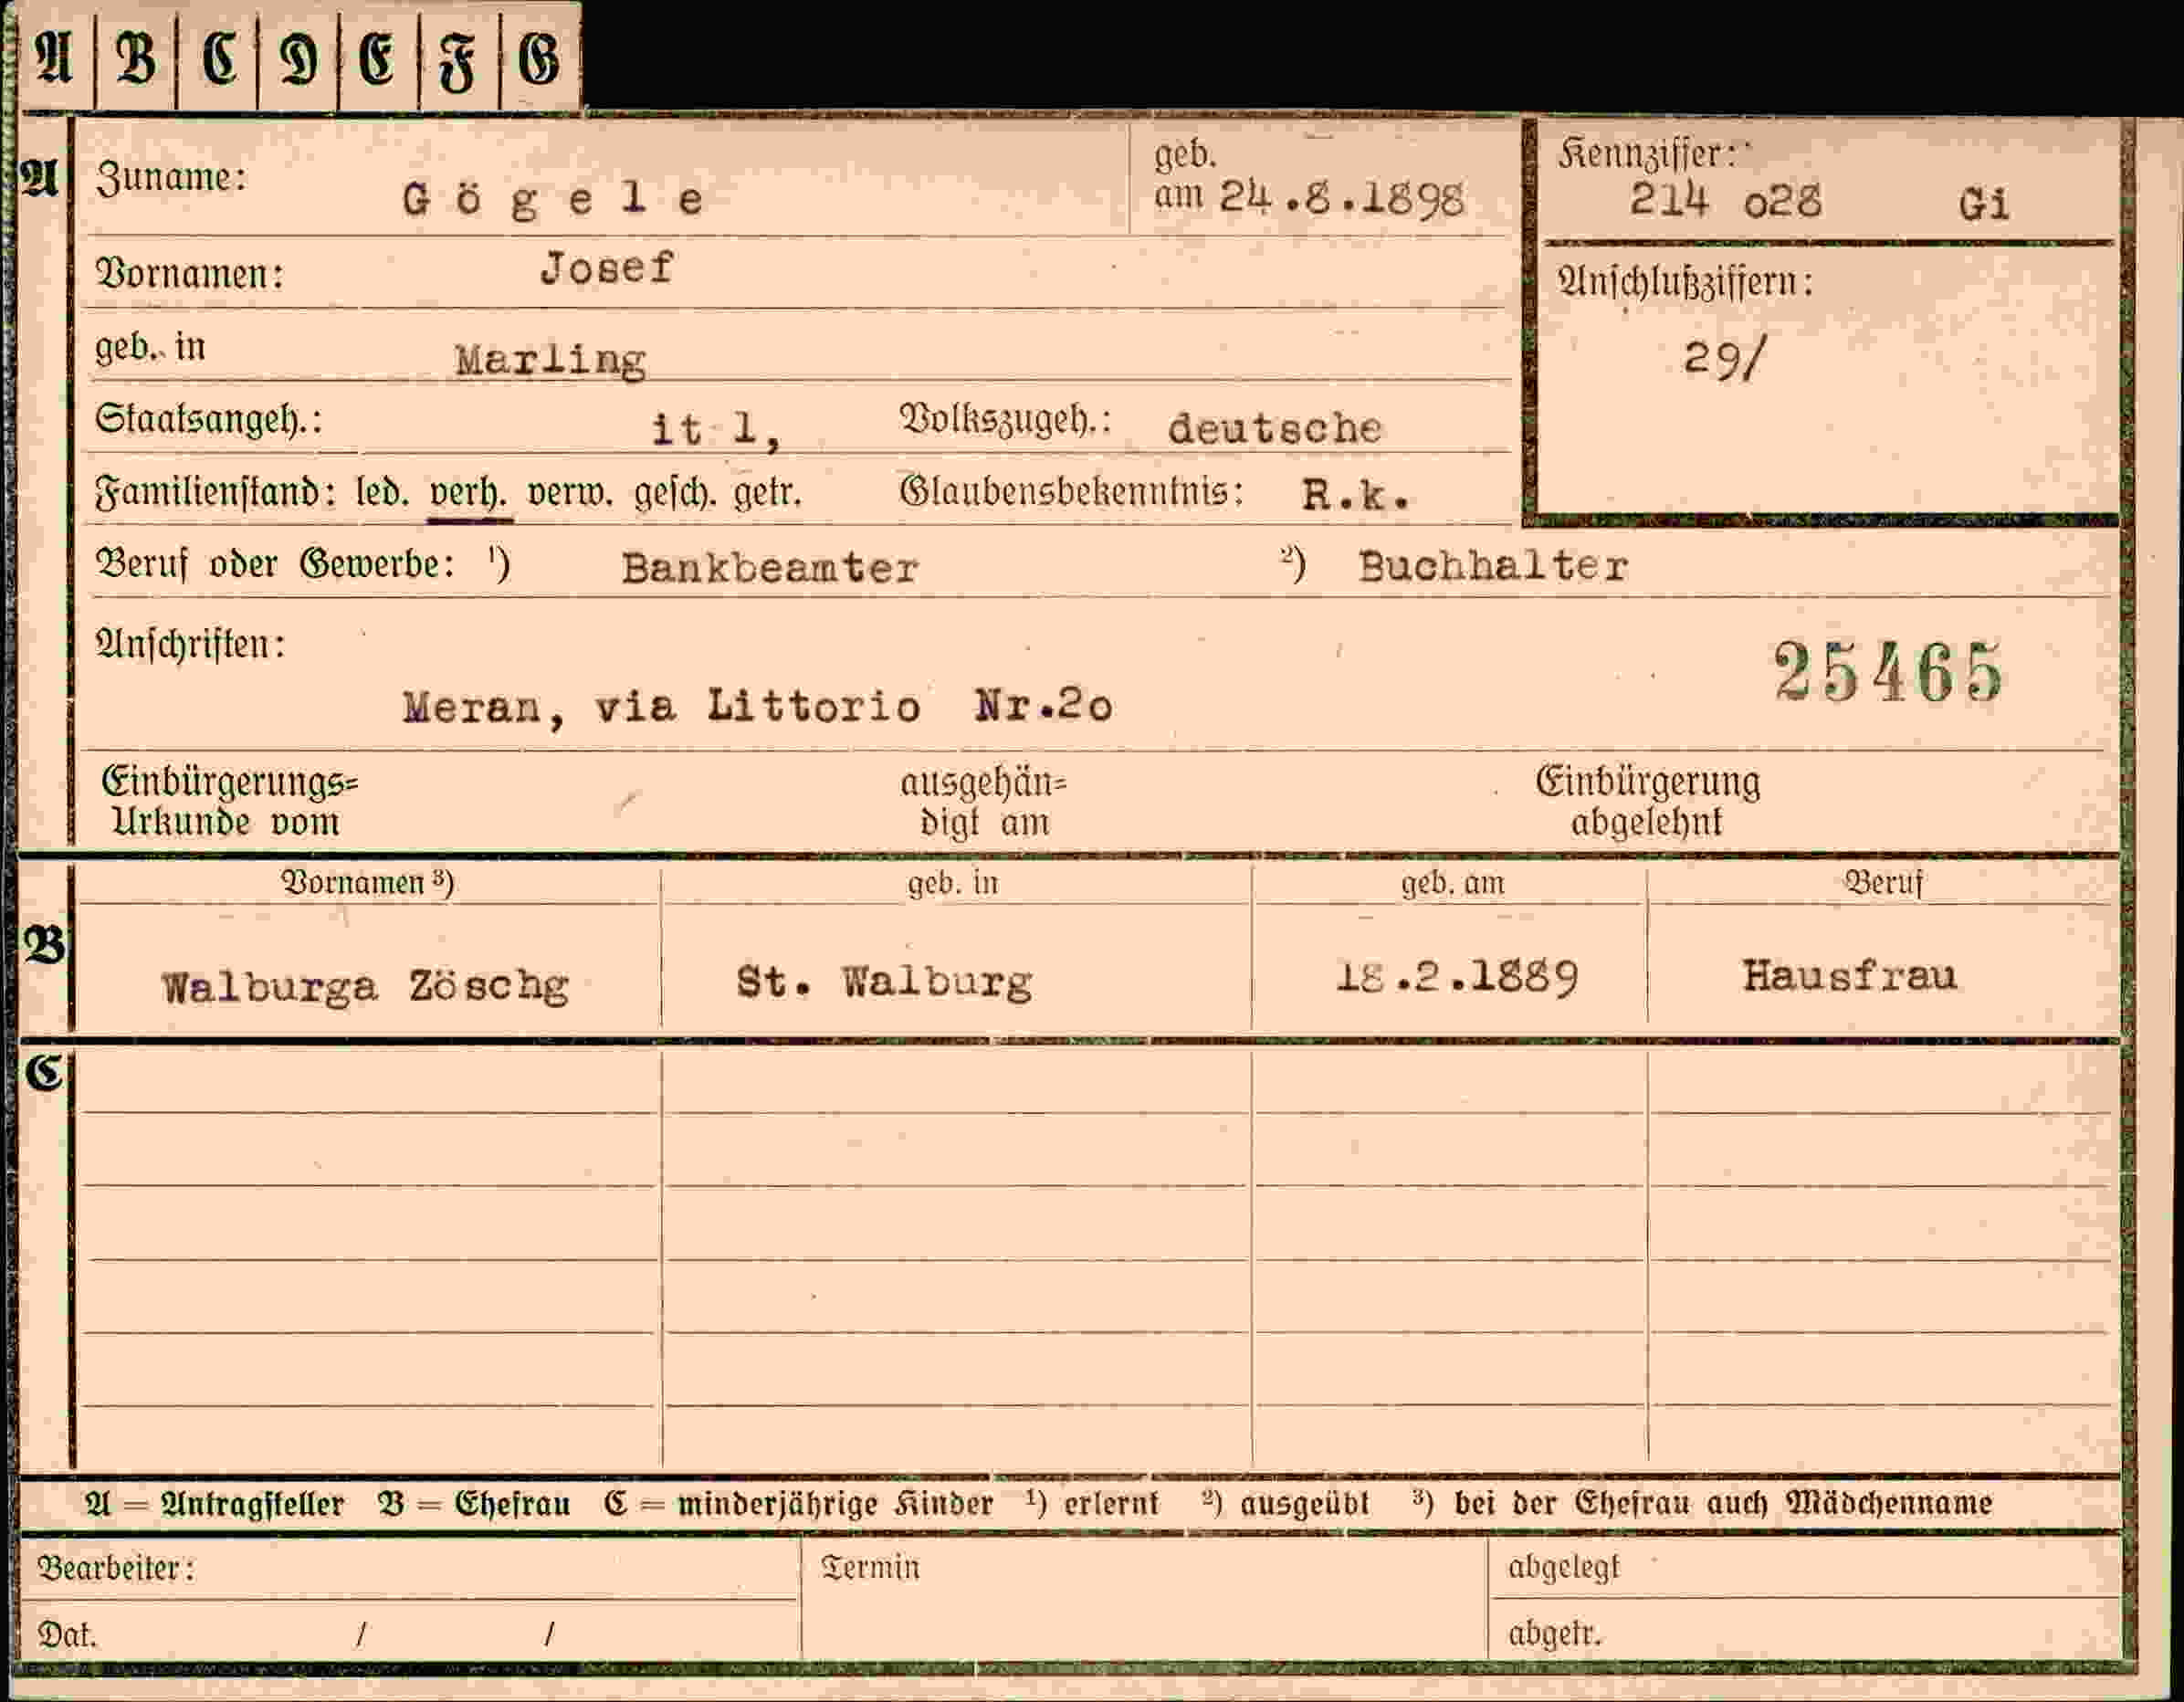Select index tab letter E
Image resolution: width=2184 pixels, height=1702 pixels.
[x=378, y=58]
